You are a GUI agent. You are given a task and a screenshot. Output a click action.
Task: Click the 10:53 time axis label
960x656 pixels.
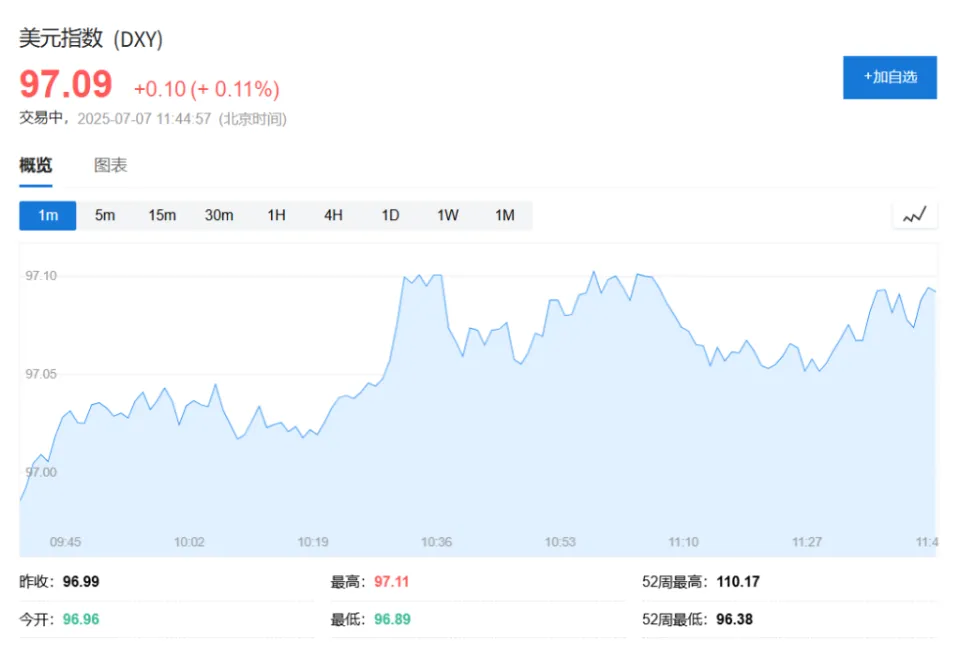[560, 542]
